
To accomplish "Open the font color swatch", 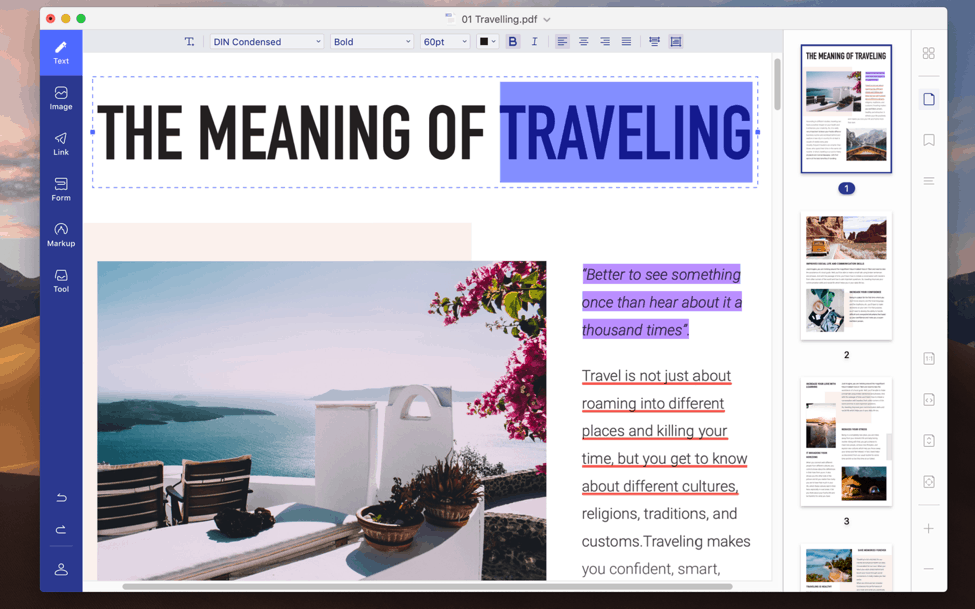I will click(486, 41).
